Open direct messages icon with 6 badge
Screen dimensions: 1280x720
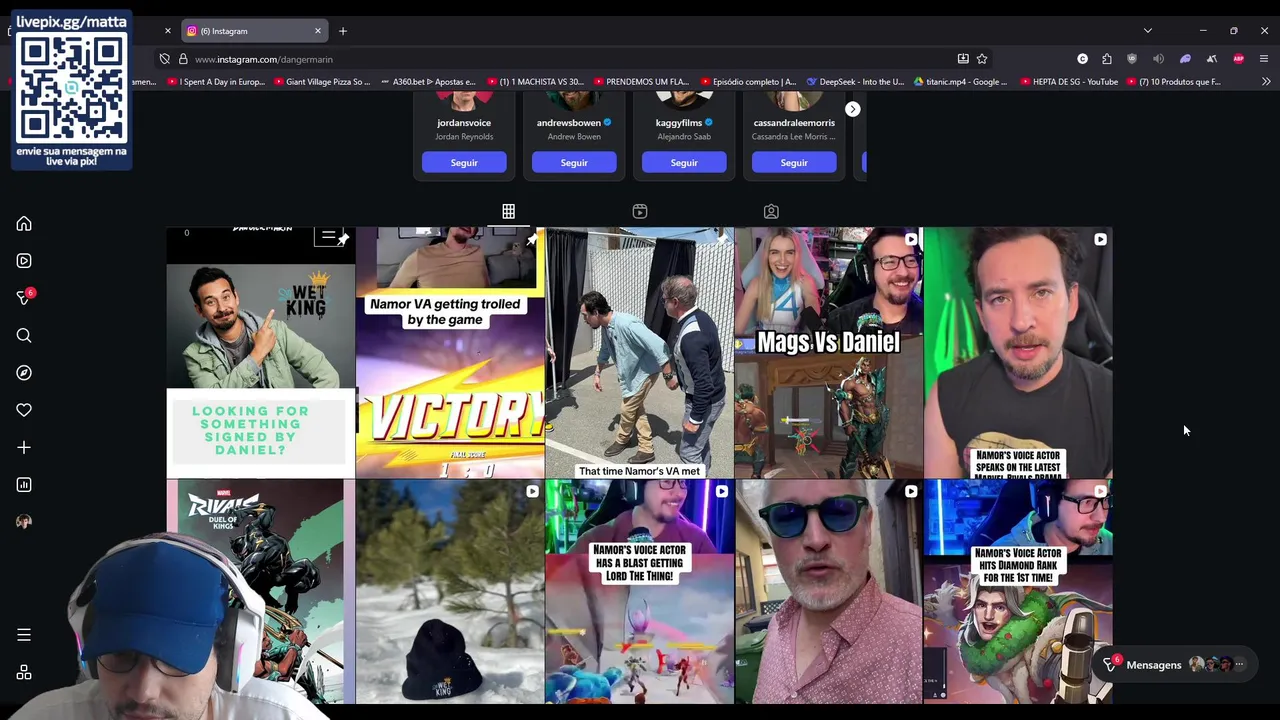pyautogui.click(x=25, y=298)
